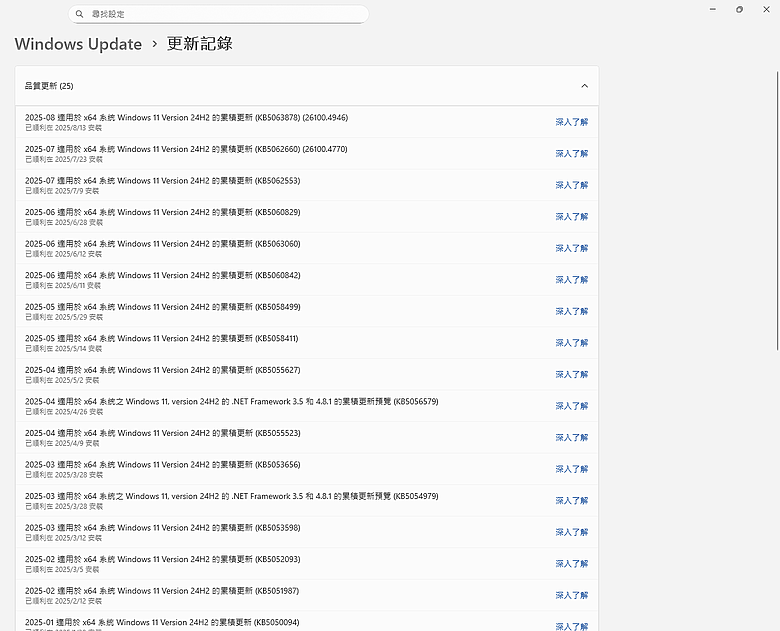Open 深入了解 link for KB5062553

(x=572, y=185)
